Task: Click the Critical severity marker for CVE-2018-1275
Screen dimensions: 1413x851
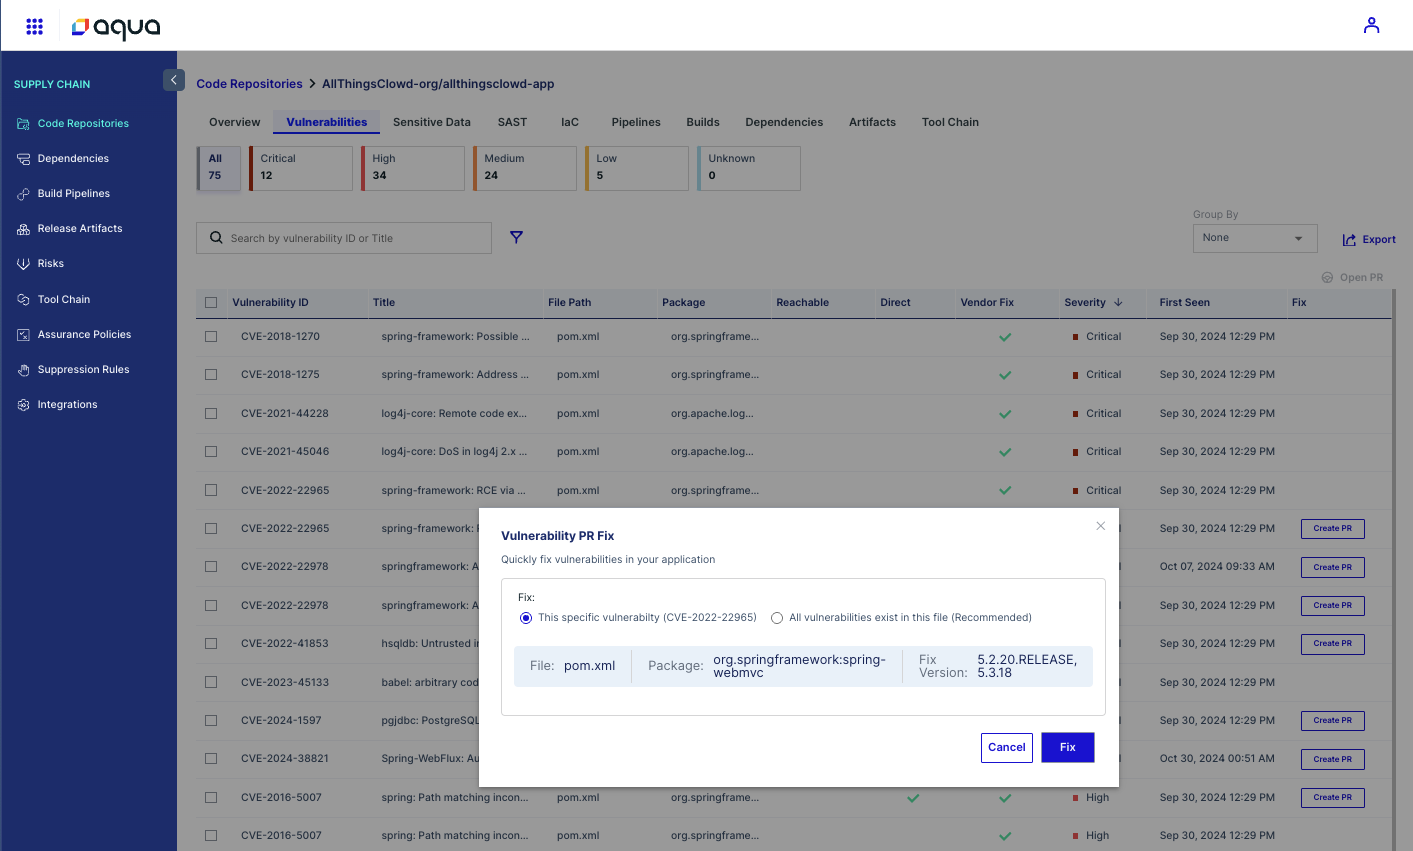Action: click(x=1075, y=375)
